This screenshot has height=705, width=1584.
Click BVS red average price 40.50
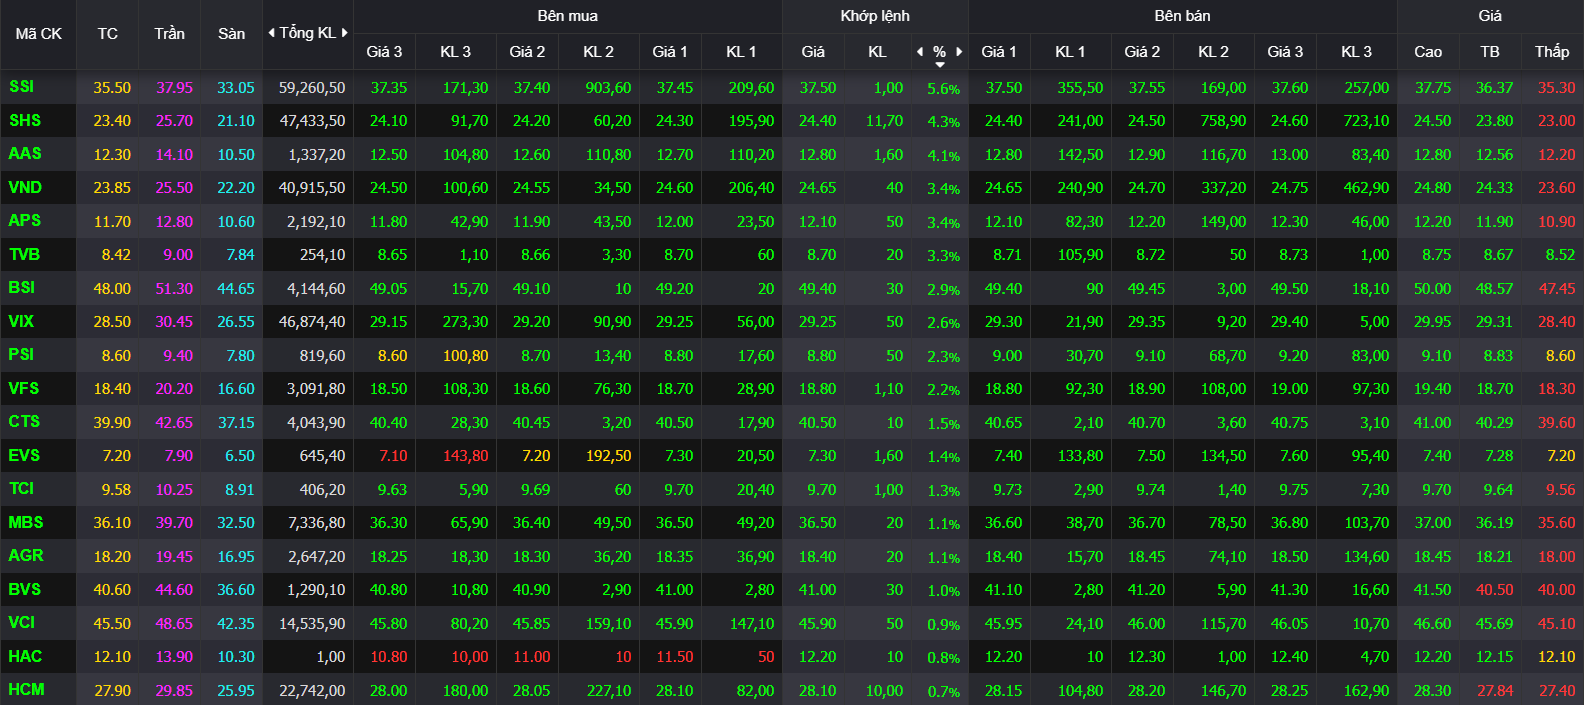click(x=1494, y=590)
